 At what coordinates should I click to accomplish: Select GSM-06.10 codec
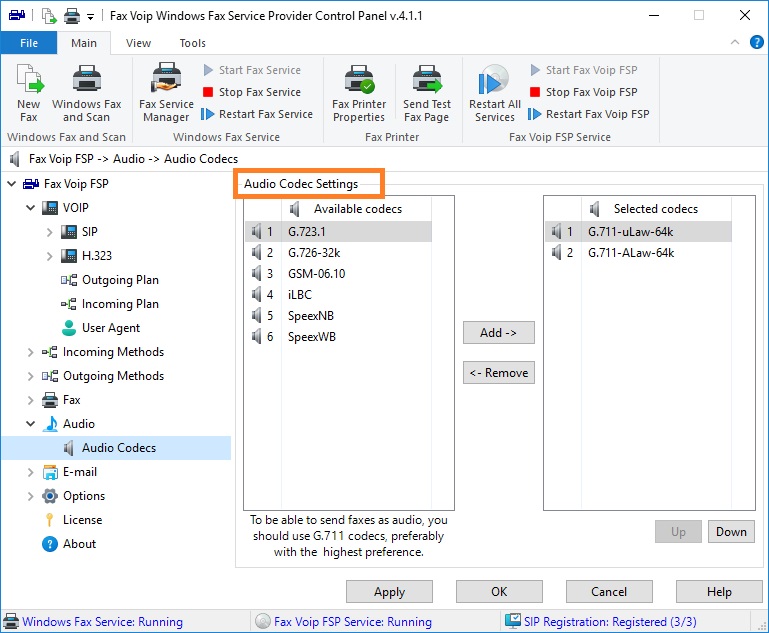click(338, 274)
